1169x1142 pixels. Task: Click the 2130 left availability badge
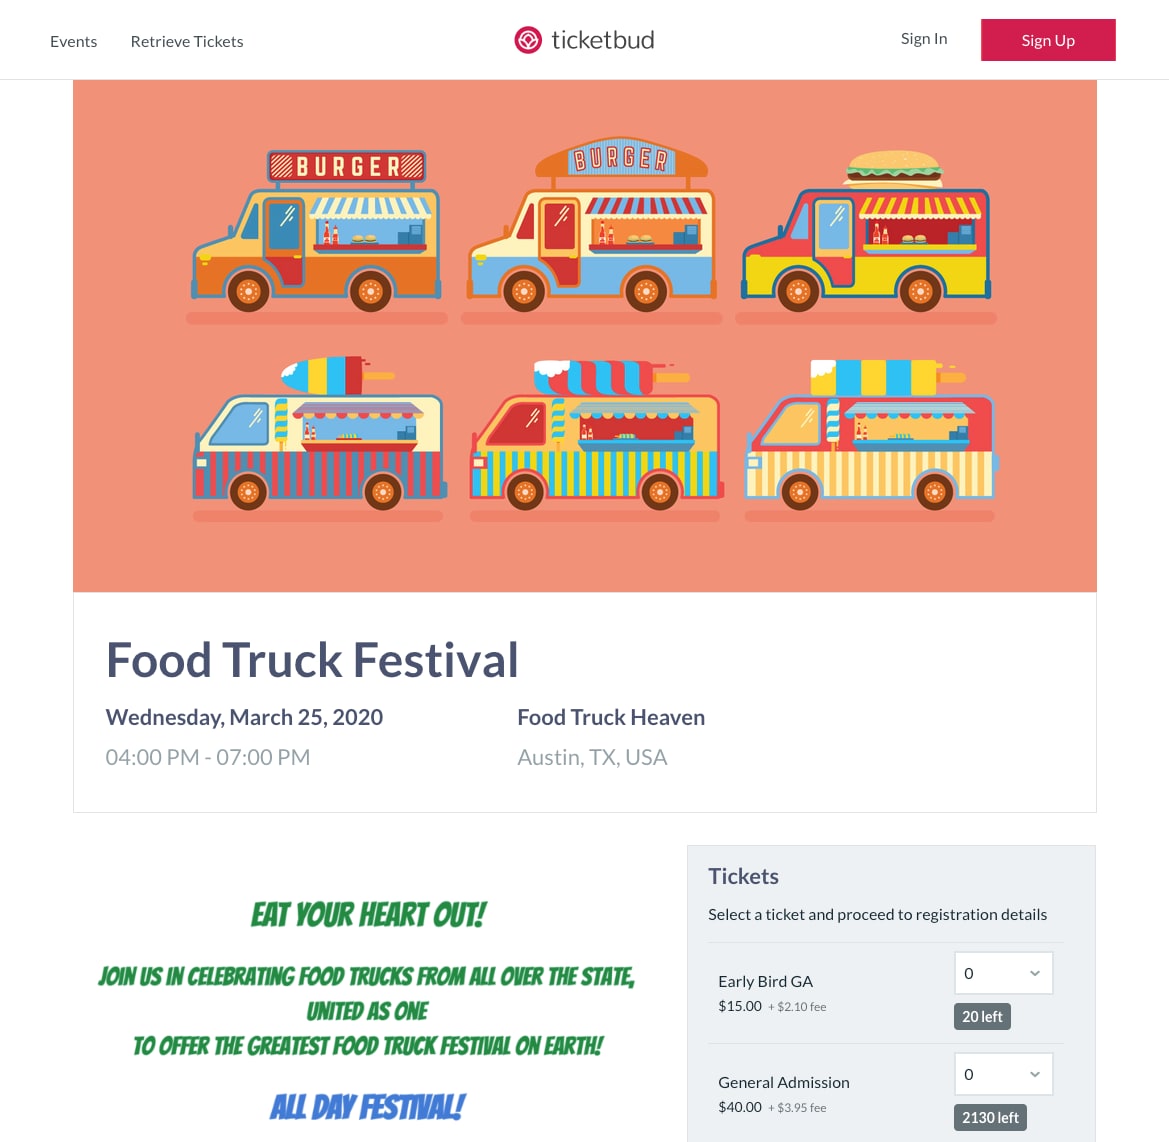(990, 1117)
